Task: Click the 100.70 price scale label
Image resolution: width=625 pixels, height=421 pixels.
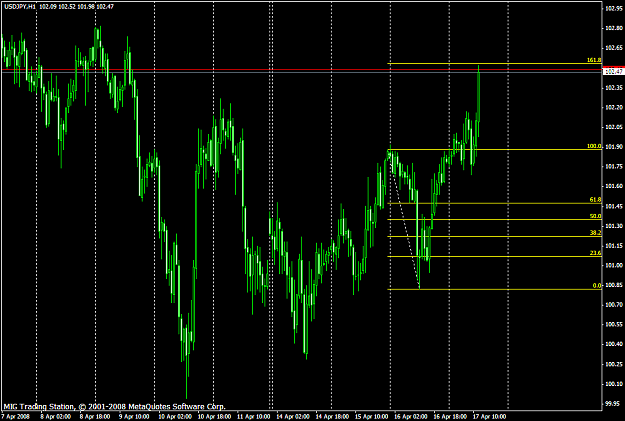Action: coord(614,305)
